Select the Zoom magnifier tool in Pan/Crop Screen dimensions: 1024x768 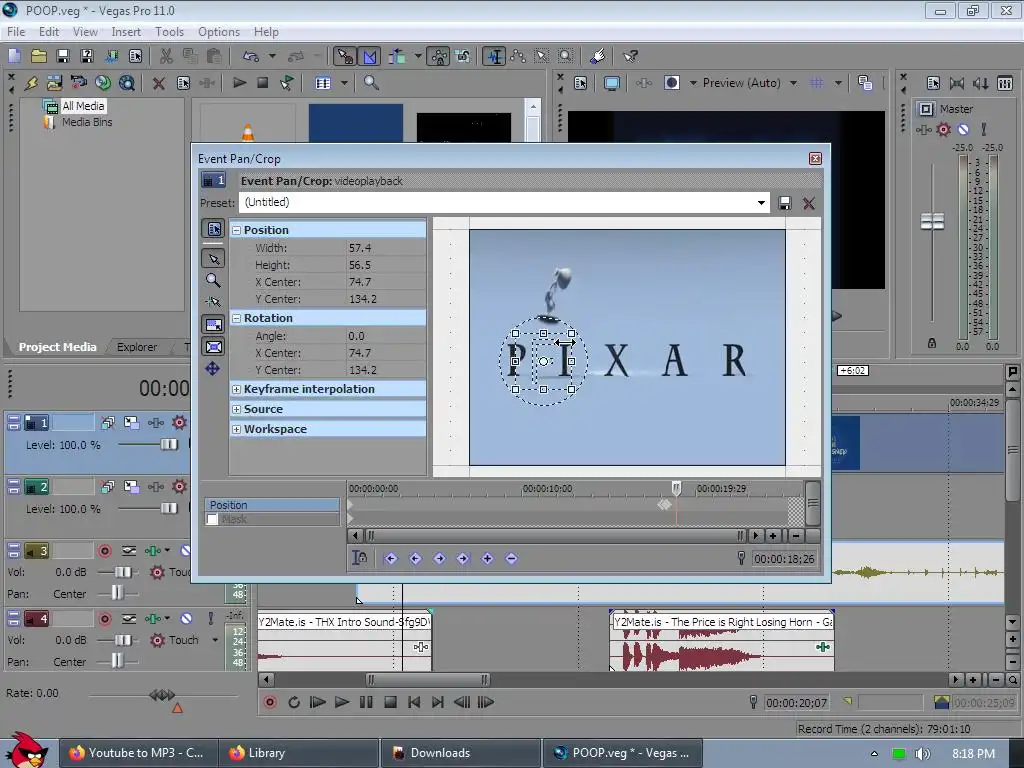click(213, 280)
